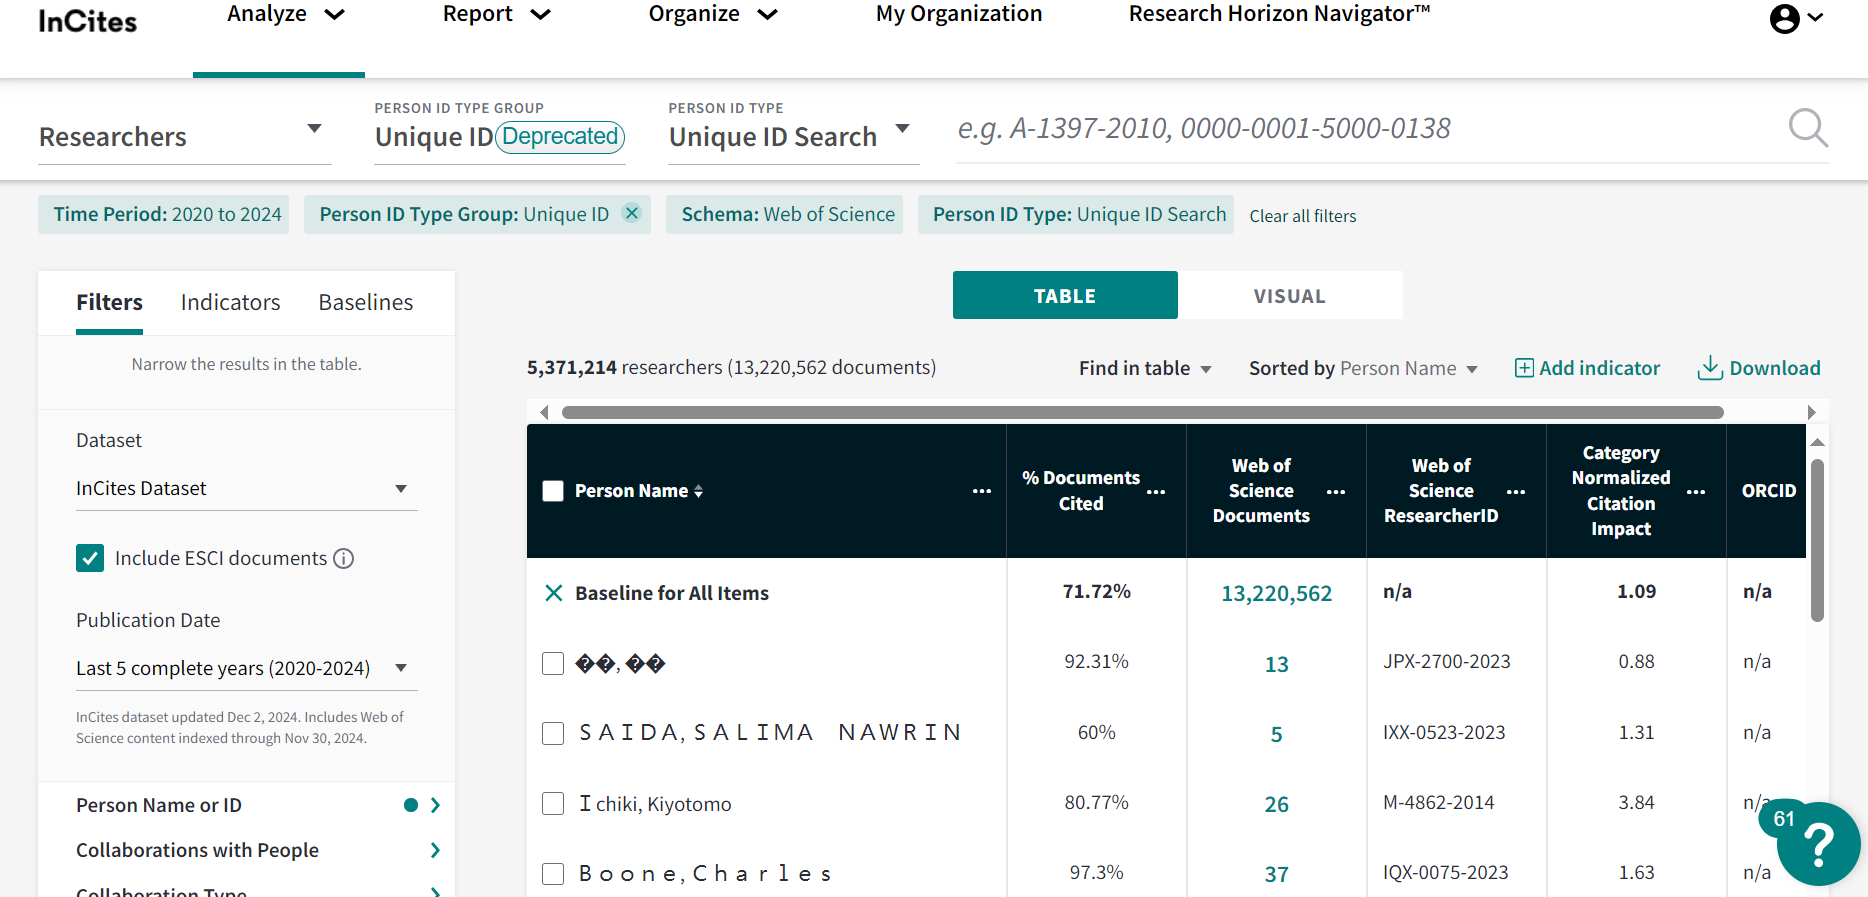The width and height of the screenshot is (1868, 897).
Task: Click the Time Period filter chip
Action: (164, 214)
